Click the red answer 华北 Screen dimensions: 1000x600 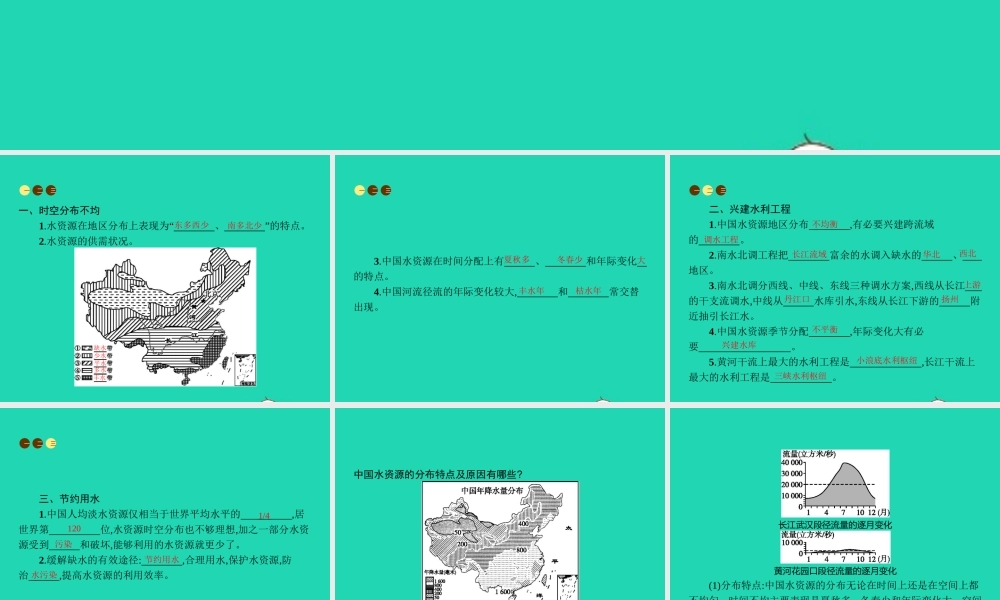tap(932, 254)
